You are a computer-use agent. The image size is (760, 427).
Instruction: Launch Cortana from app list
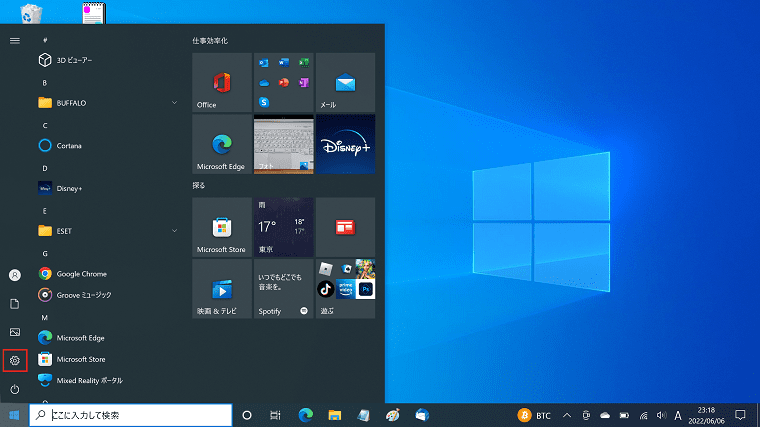pos(108,145)
